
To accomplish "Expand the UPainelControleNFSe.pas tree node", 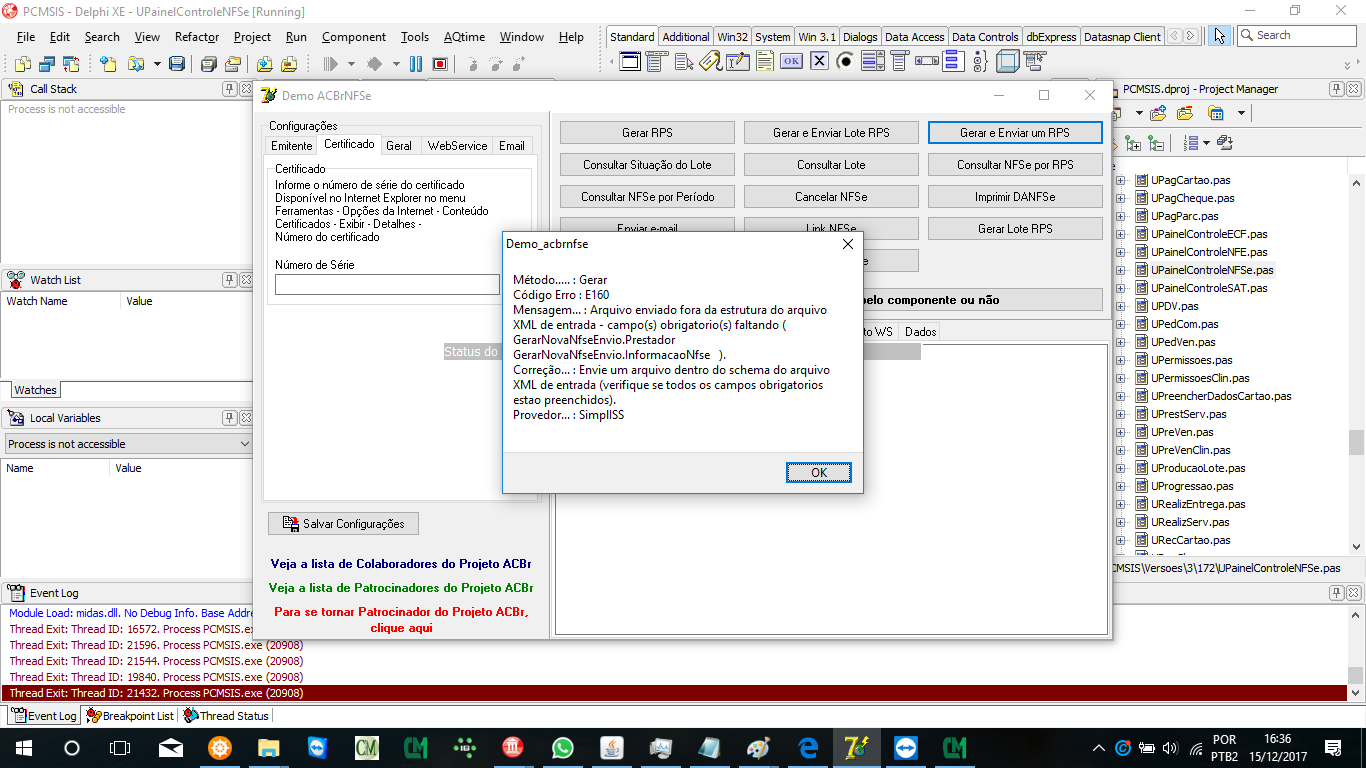I will pyautogui.click(x=1120, y=270).
